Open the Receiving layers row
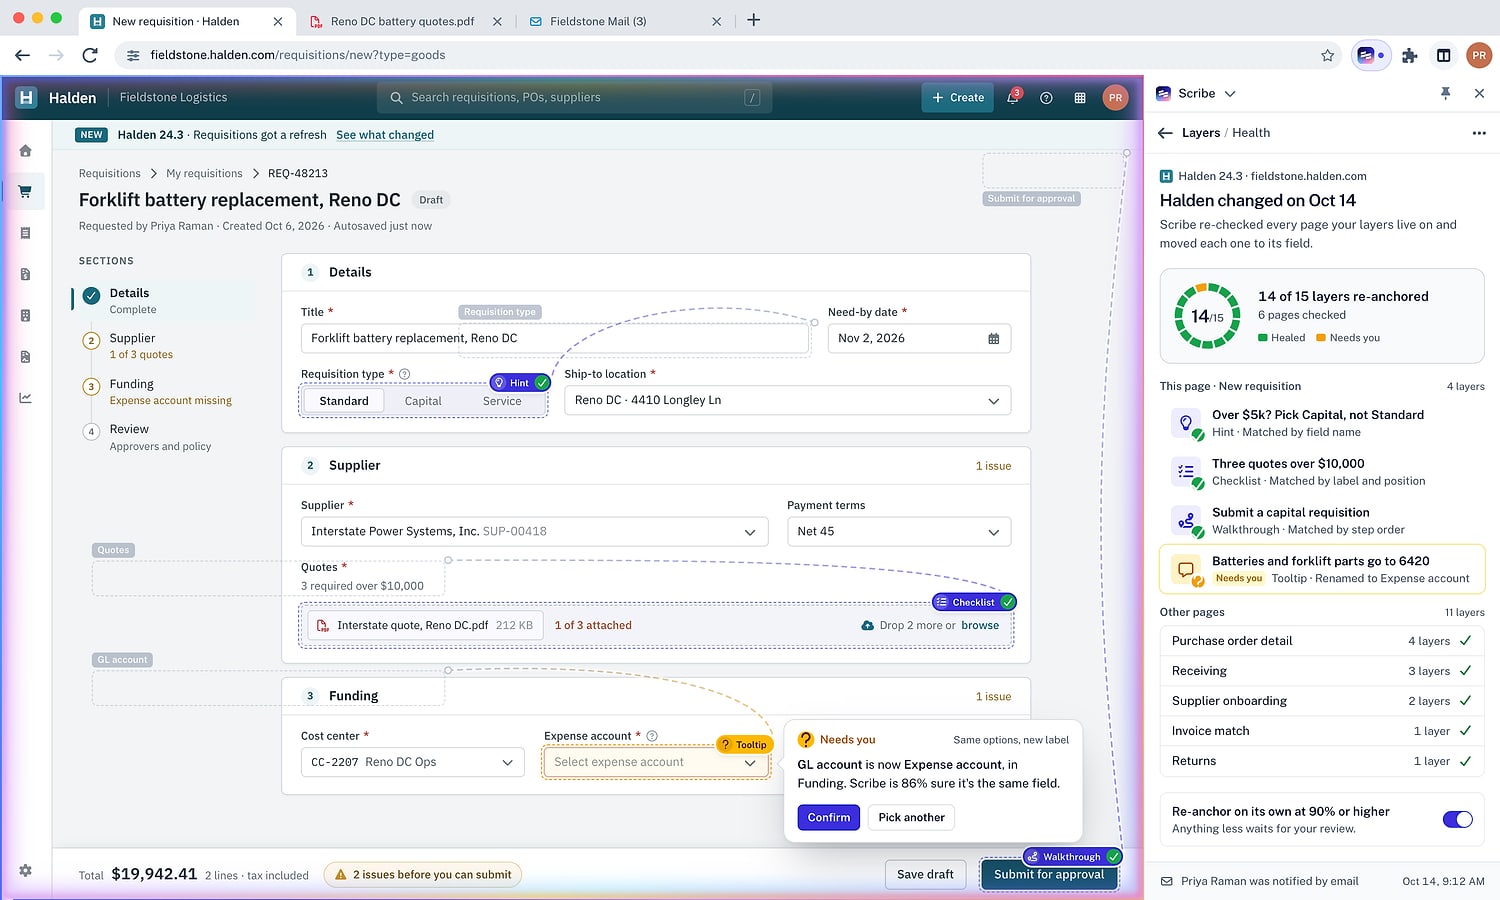 (1322, 671)
